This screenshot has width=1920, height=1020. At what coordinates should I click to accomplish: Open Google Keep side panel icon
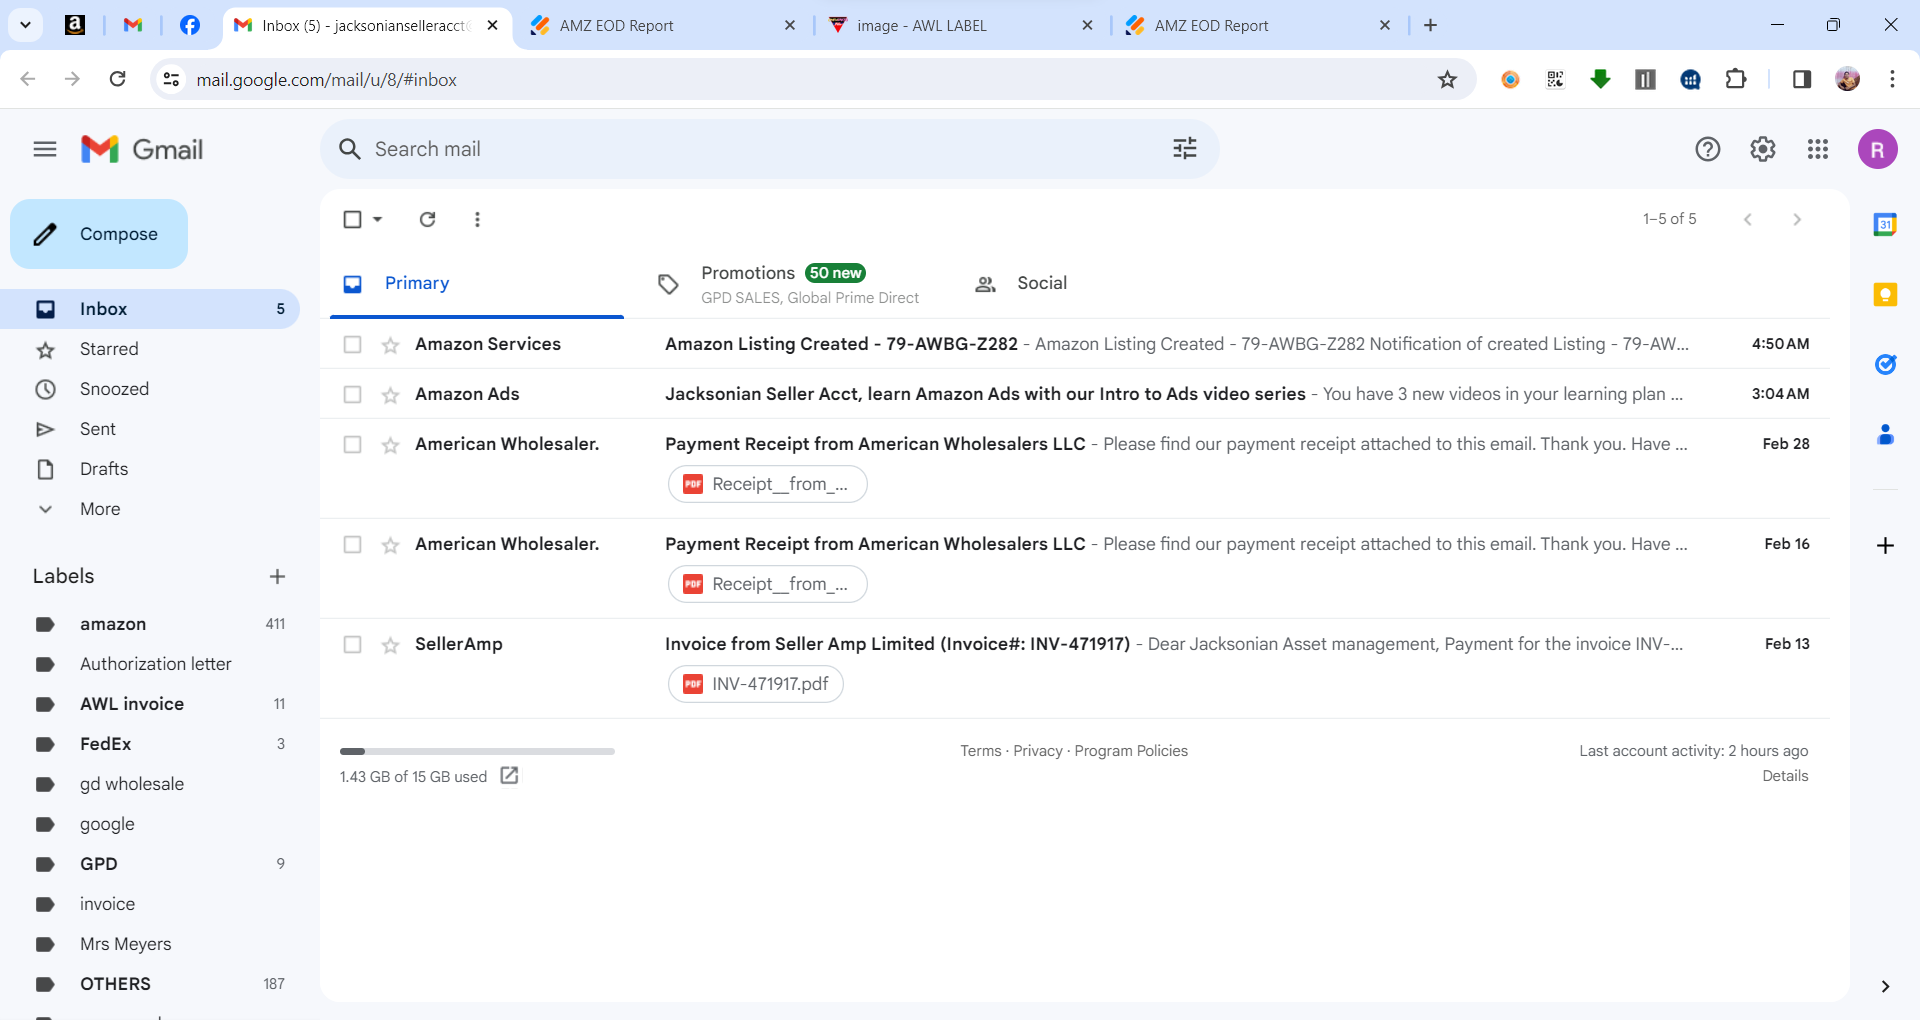coord(1885,294)
